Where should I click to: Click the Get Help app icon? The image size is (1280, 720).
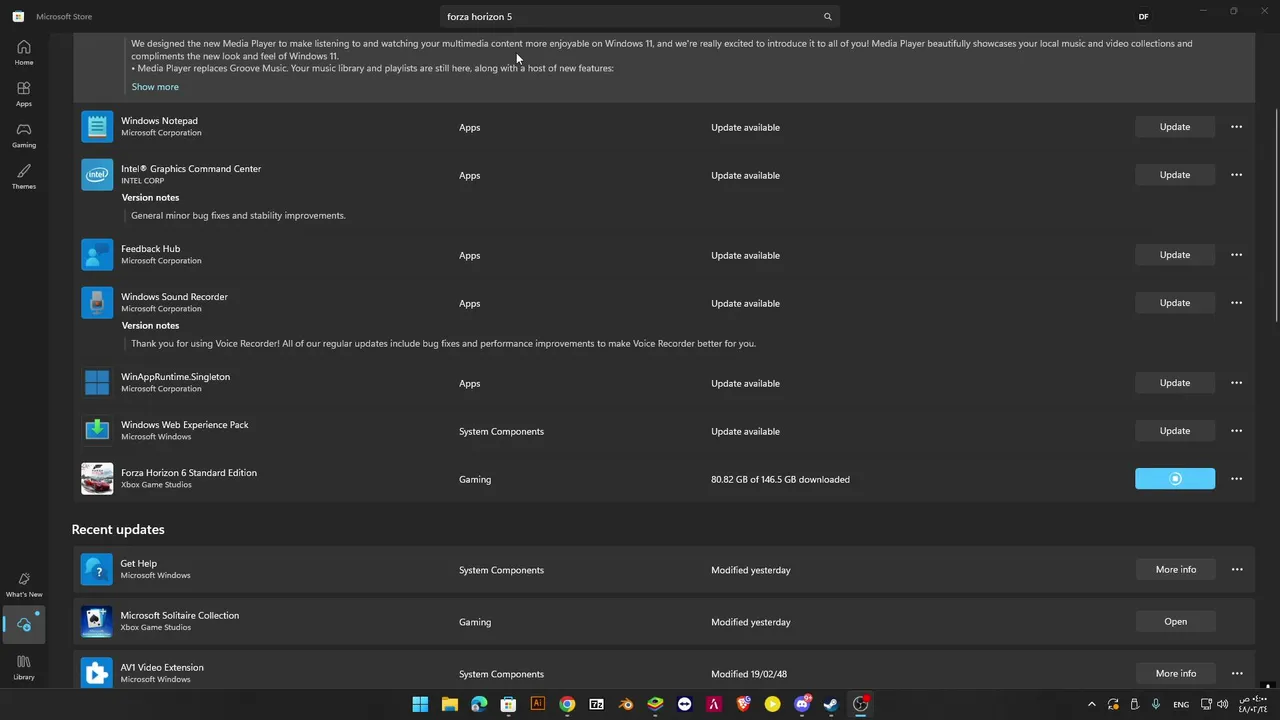(x=97, y=570)
